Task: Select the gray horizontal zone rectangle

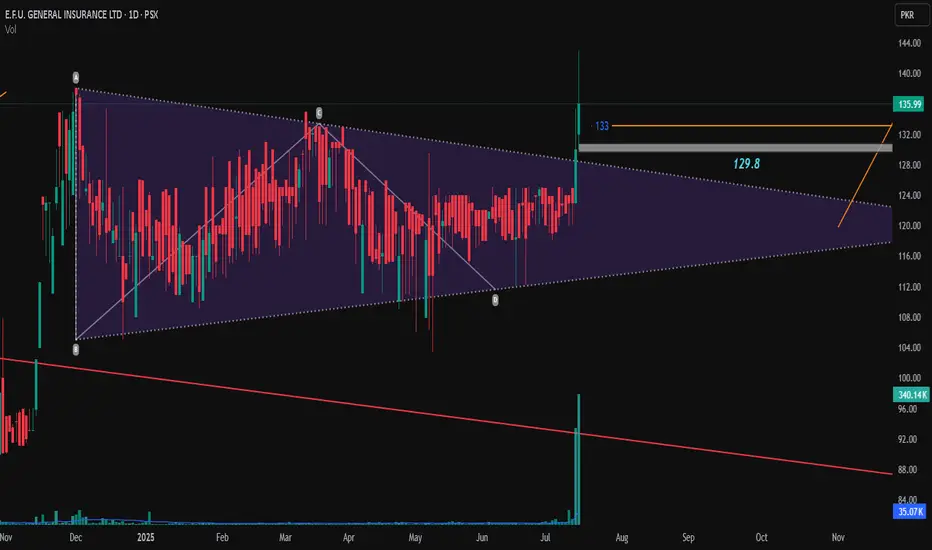Action: point(735,147)
